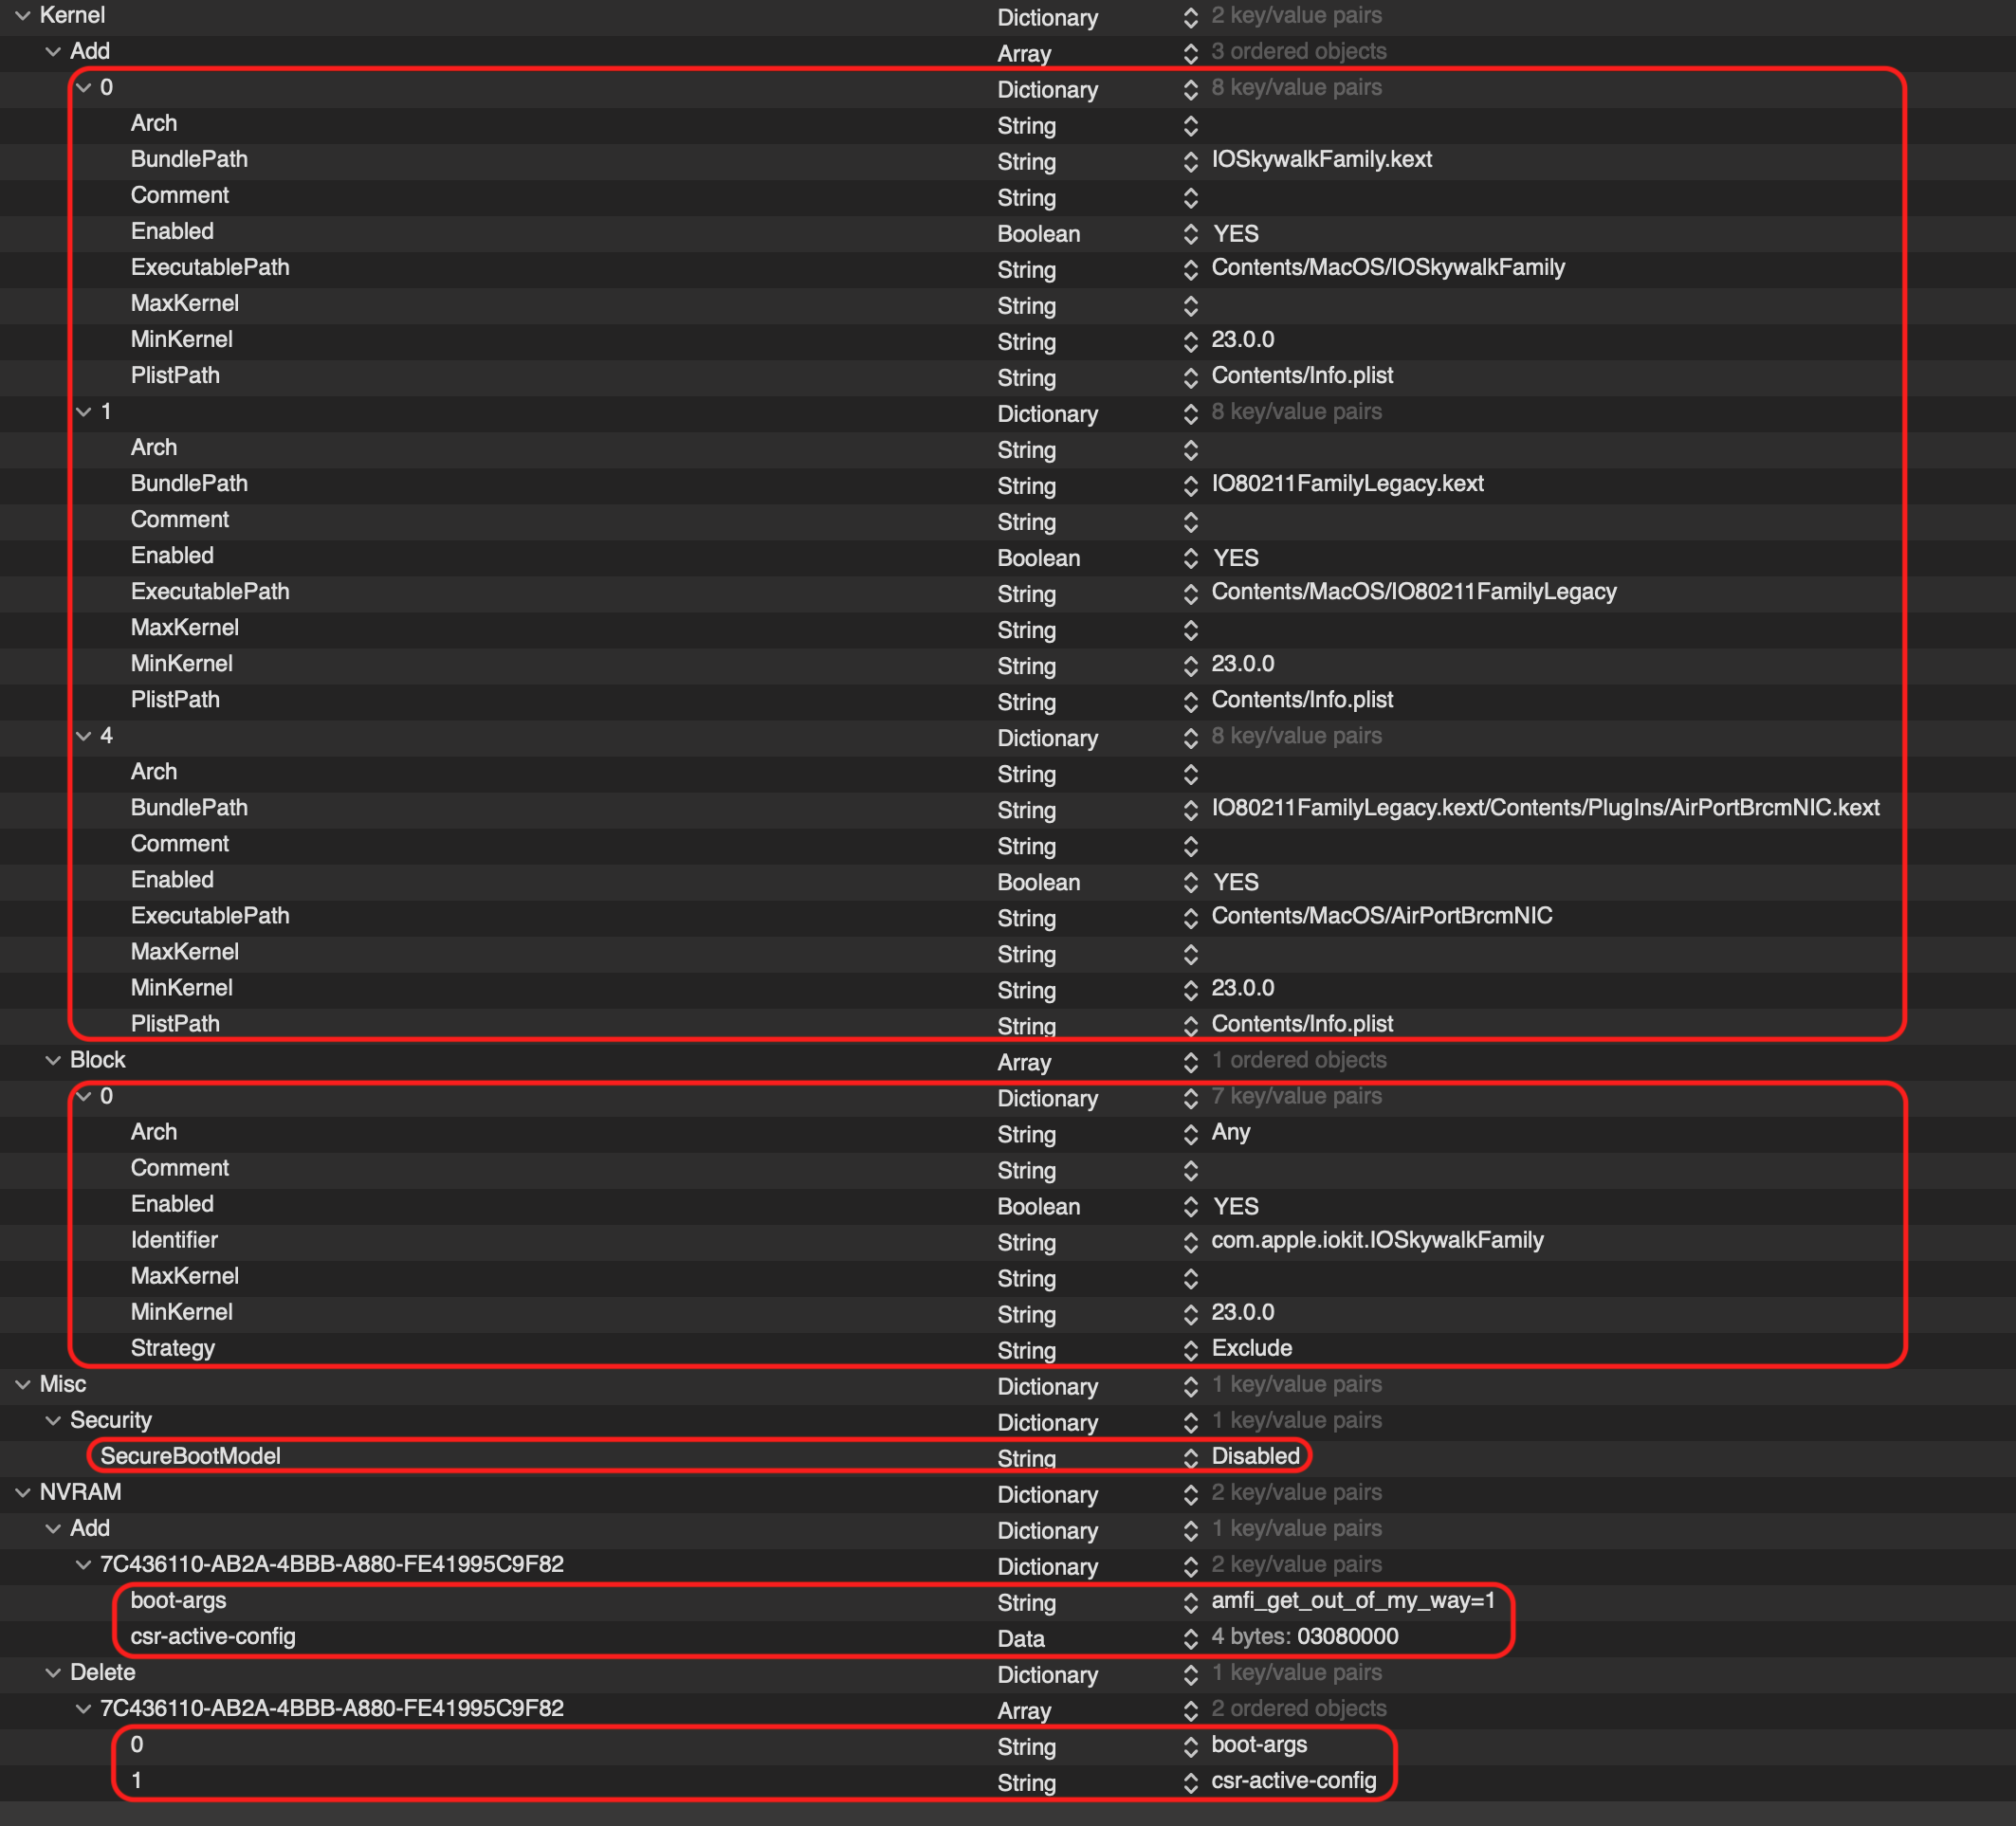Select the Kernel root key
Screen dimensions: 2016x1826
(x=72, y=16)
